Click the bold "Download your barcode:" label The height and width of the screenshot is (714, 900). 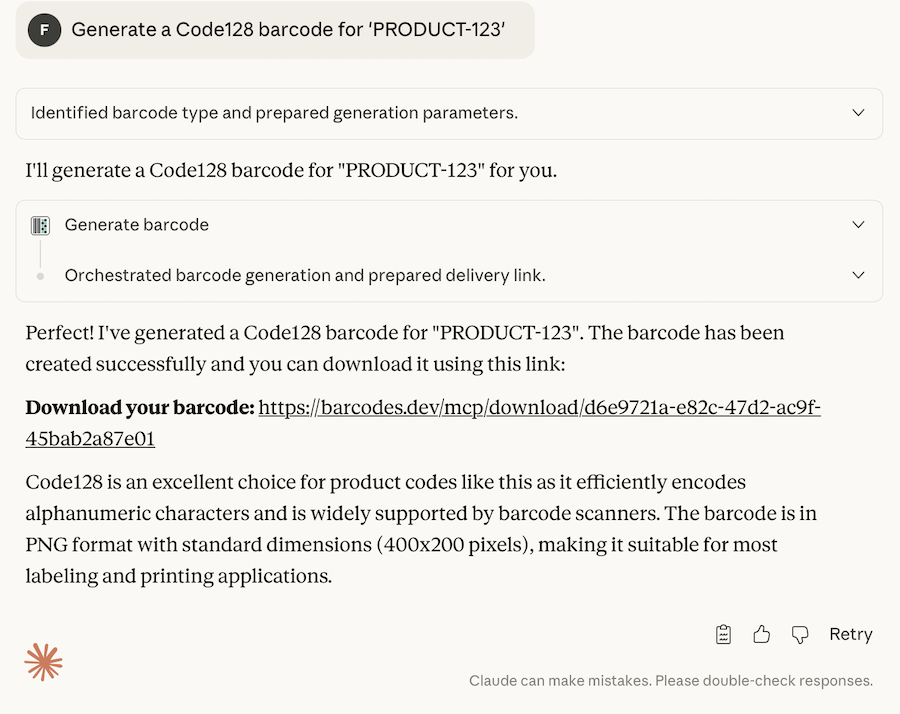point(139,408)
